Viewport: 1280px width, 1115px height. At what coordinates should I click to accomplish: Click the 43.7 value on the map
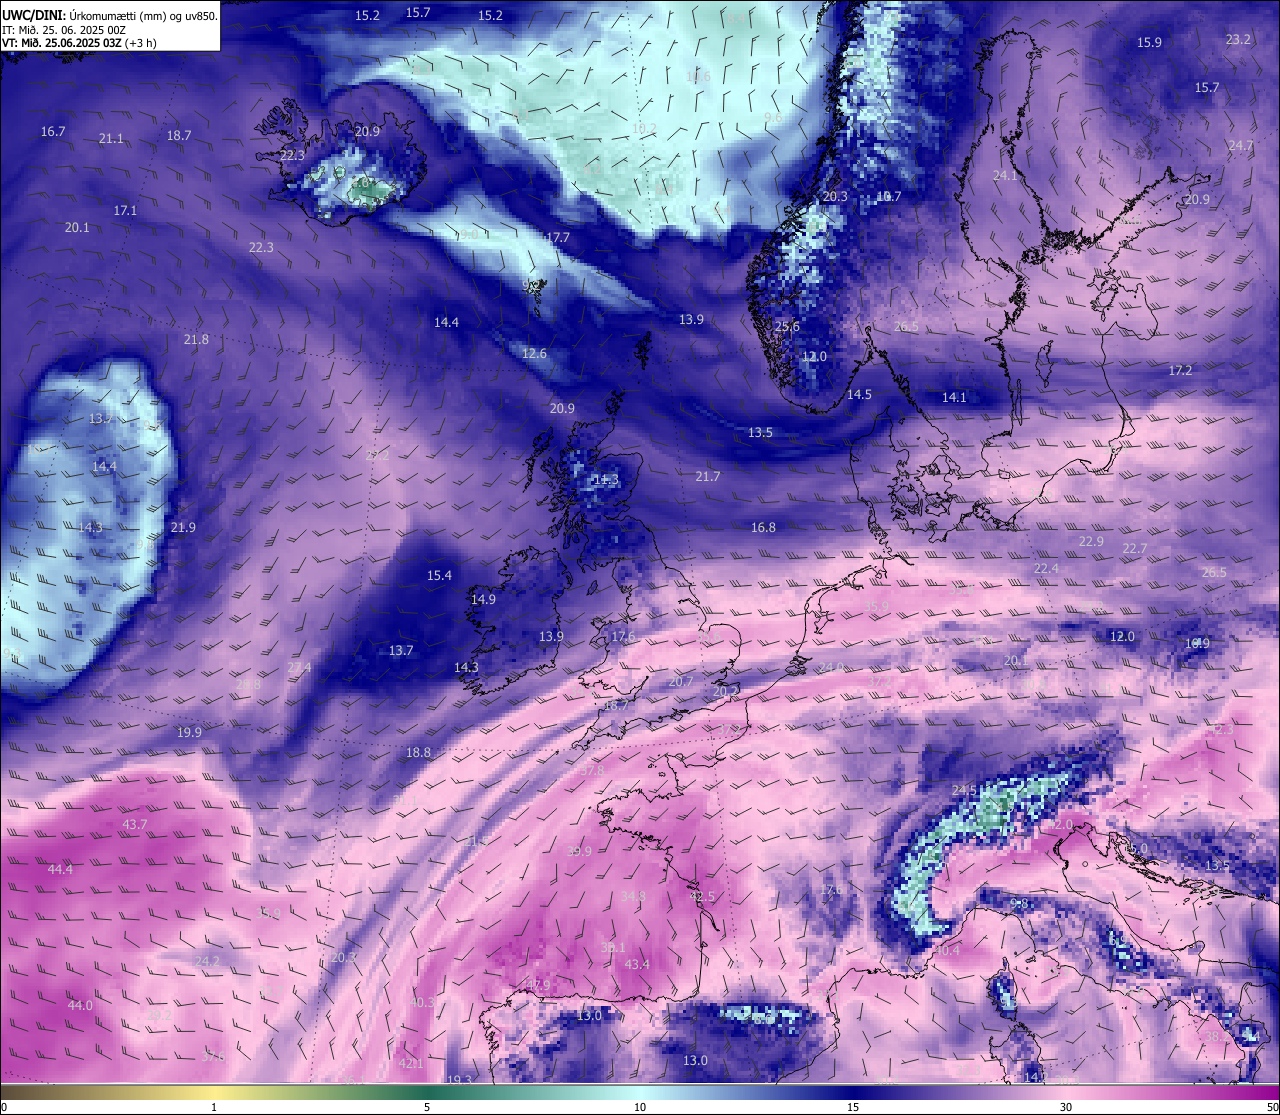point(134,825)
